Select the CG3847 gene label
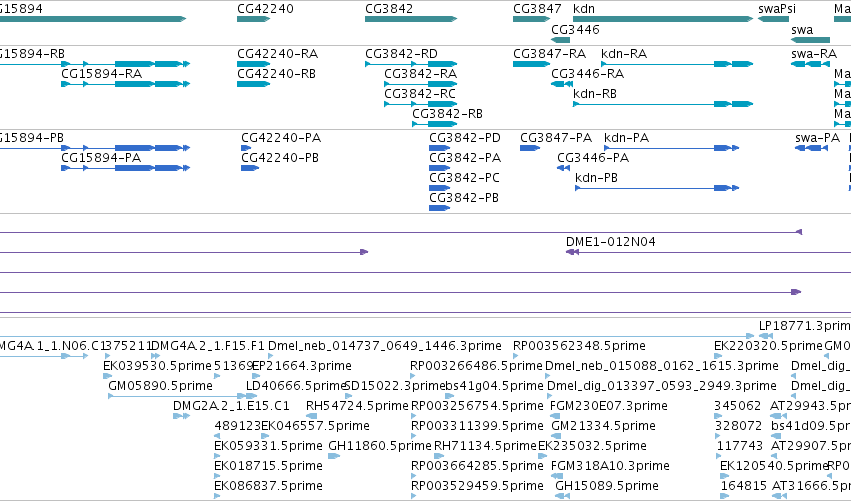Screen dimensions: 851x501 pyautogui.click(x=537, y=9)
